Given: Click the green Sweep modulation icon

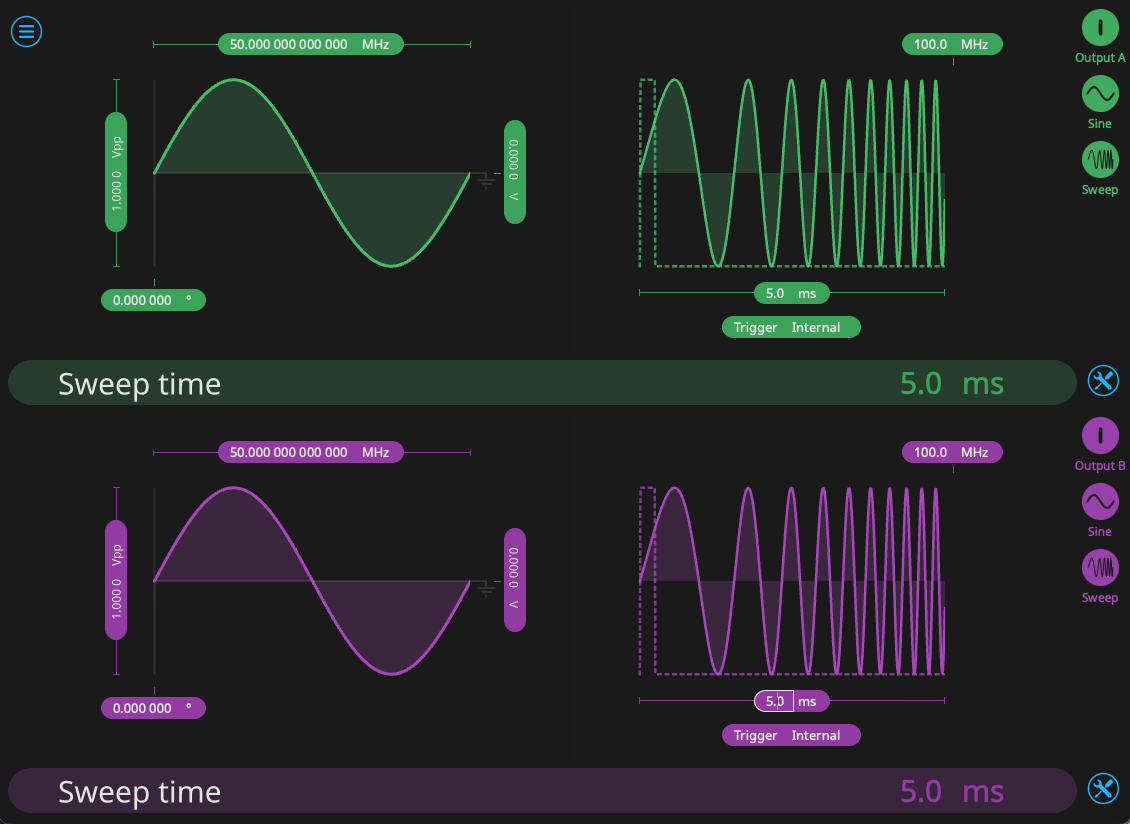Looking at the screenshot, I should pos(1100,160).
